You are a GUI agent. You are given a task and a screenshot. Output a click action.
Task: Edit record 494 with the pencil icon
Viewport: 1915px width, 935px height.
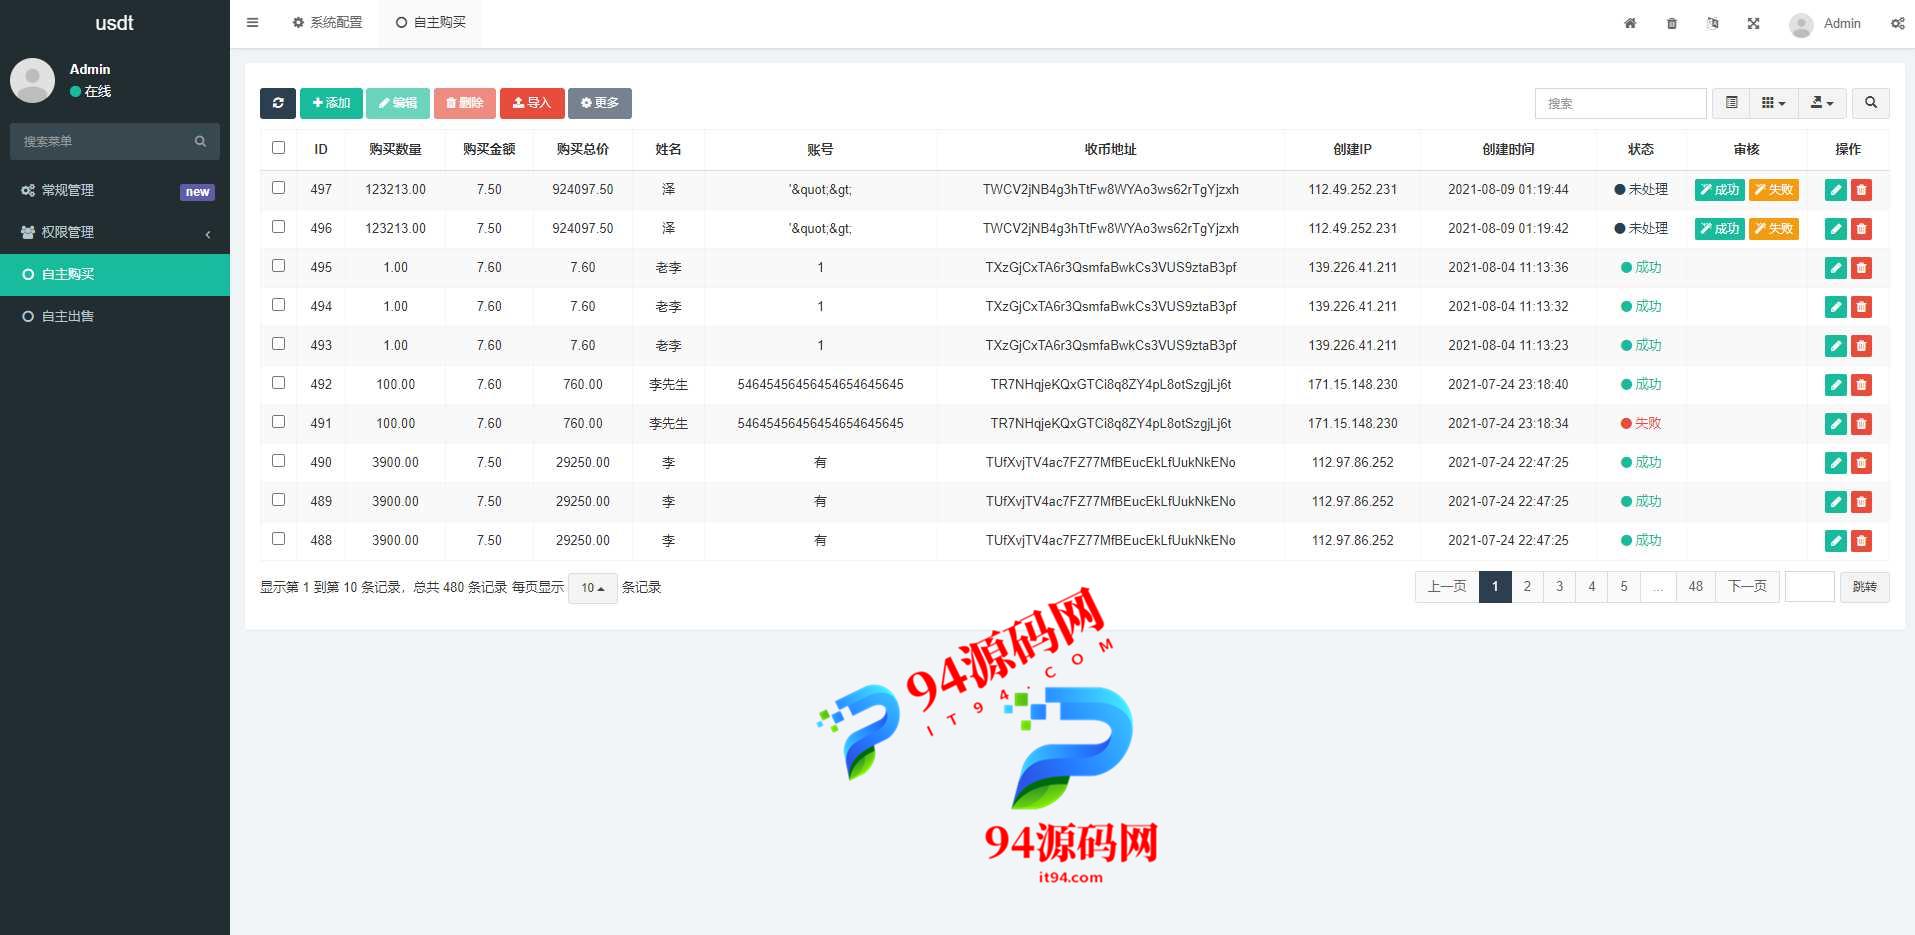point(1836,307)
